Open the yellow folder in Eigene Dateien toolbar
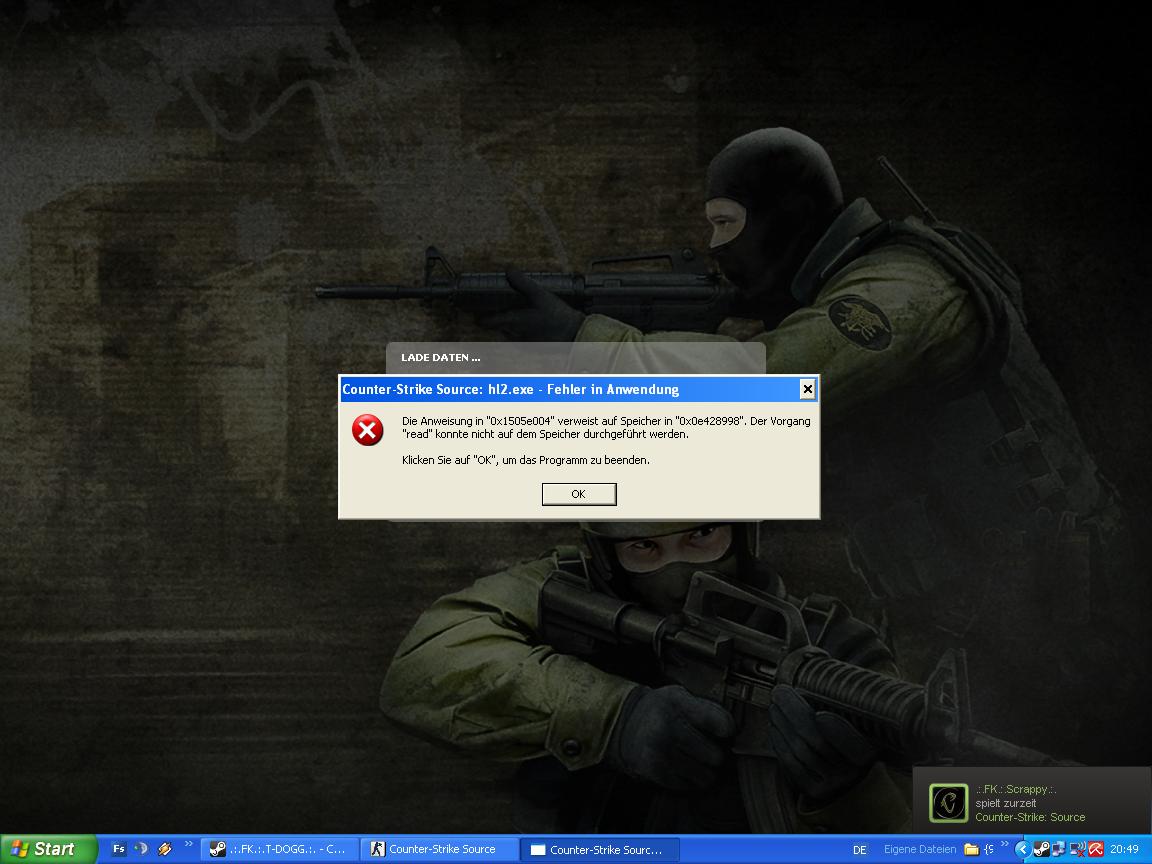 pos(971,849)
